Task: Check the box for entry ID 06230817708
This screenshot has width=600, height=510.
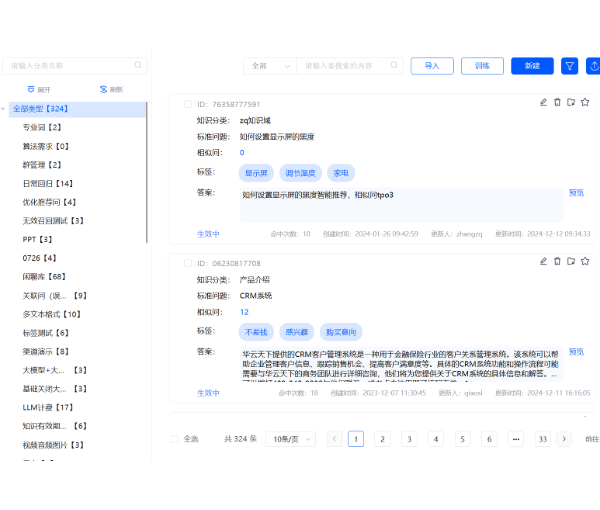Action: tap(187, 262)
